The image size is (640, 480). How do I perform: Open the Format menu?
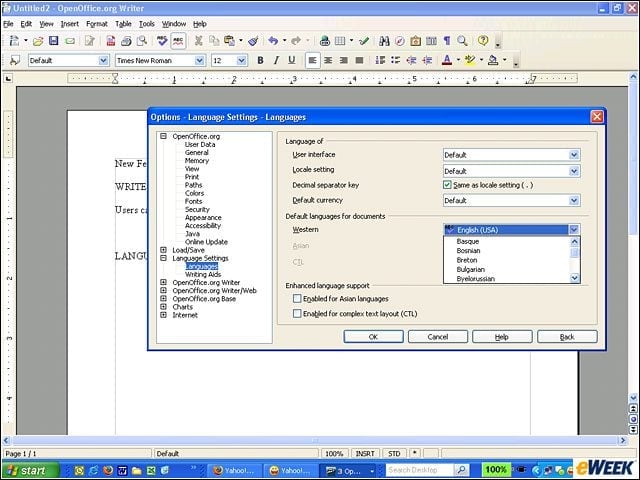(97, 24)
